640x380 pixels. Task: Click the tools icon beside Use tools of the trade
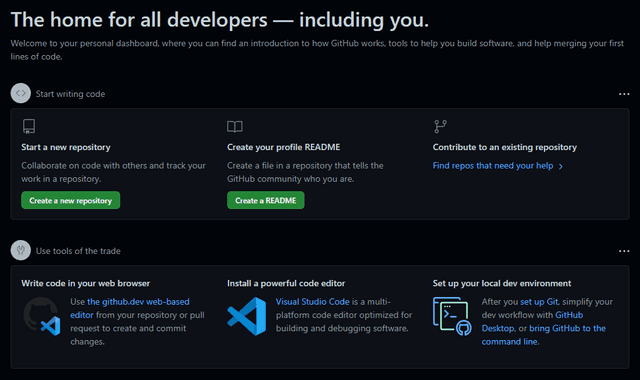(20, 250)
